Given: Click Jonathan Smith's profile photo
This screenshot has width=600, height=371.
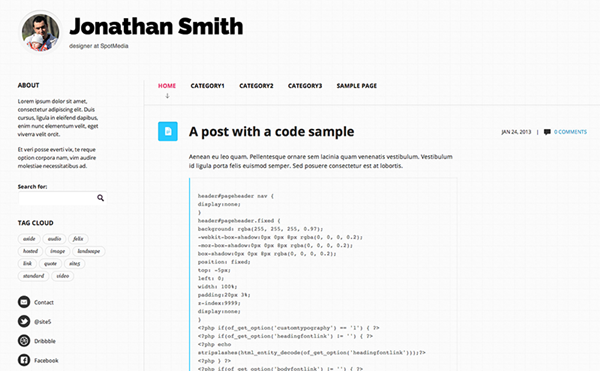Looking at the screenshot, I should click(x=40, y=32).
